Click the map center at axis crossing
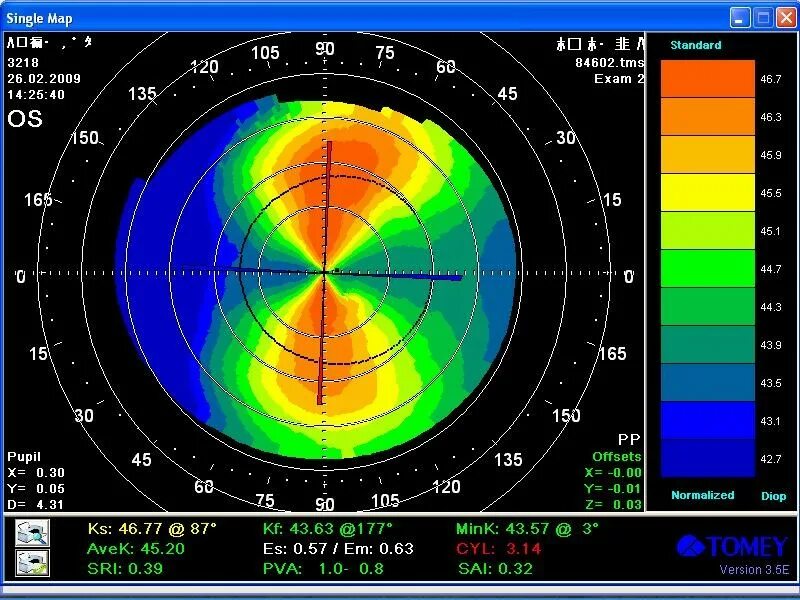 tap(324, 273)
